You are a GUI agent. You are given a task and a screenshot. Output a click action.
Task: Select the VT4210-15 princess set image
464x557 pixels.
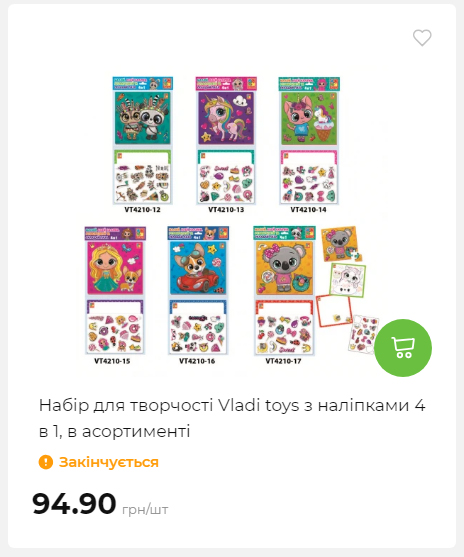pyautogui.click(x=115, y=290)
